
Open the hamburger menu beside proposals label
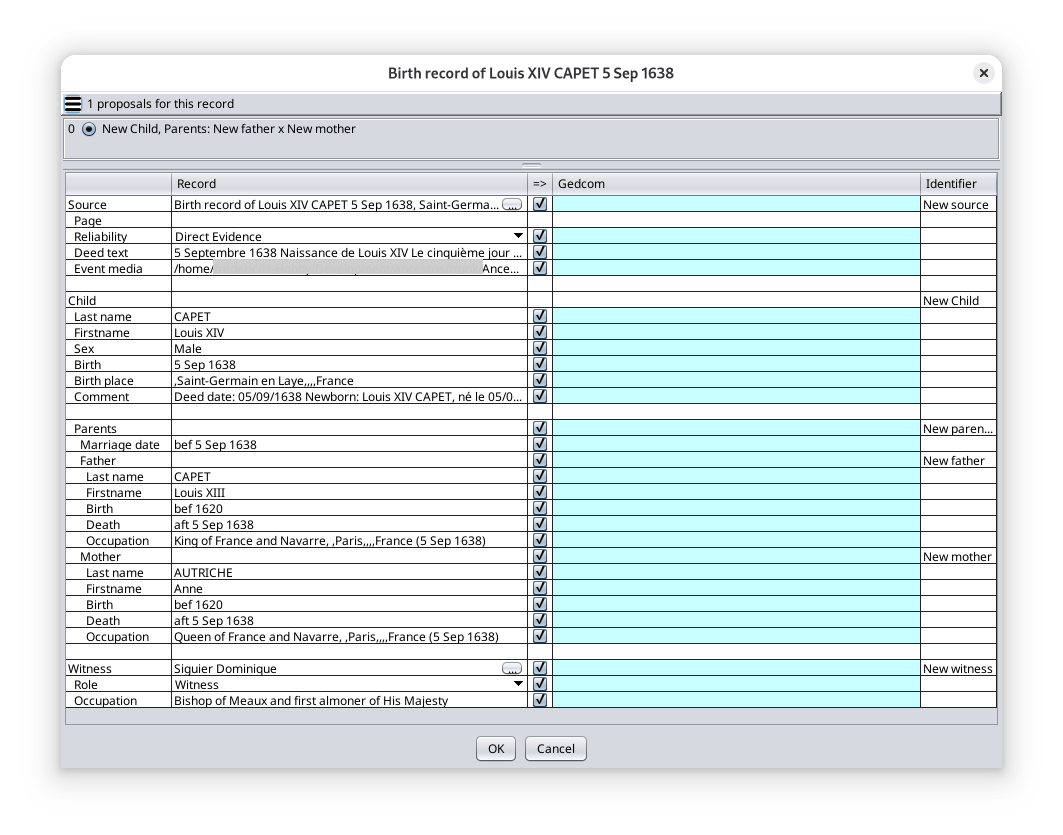(x=73, y=104)
